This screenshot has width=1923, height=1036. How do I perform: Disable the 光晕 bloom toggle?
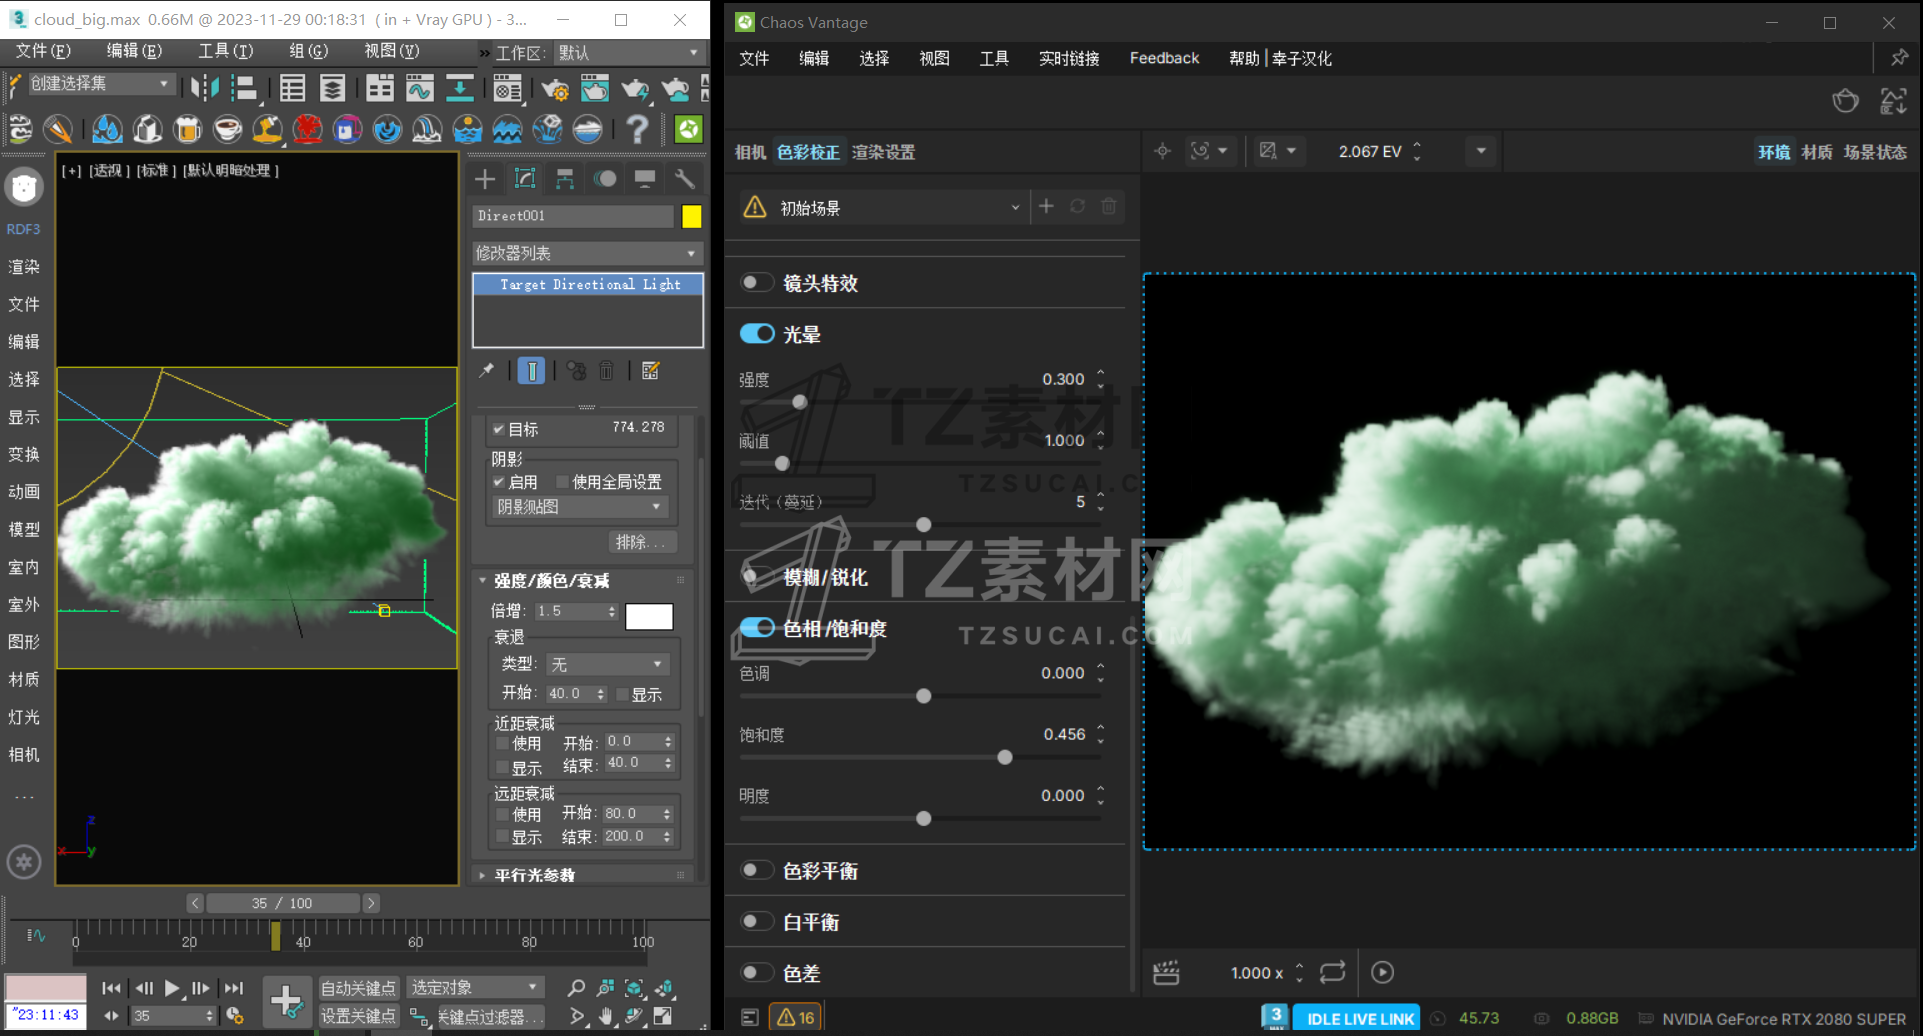(x=757, y=334)
